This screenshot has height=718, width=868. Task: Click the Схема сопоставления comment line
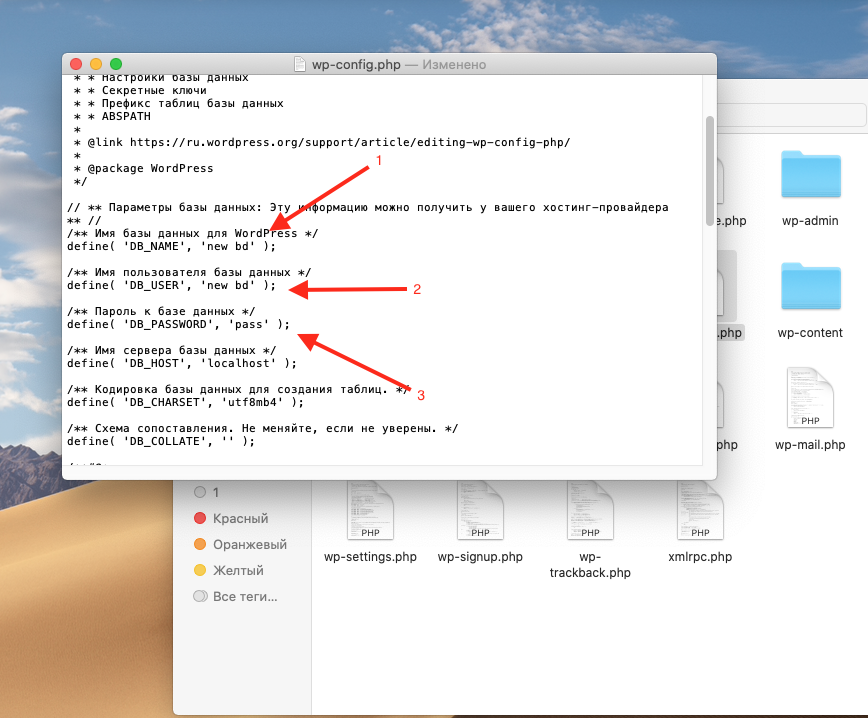[x=262, y=428]
